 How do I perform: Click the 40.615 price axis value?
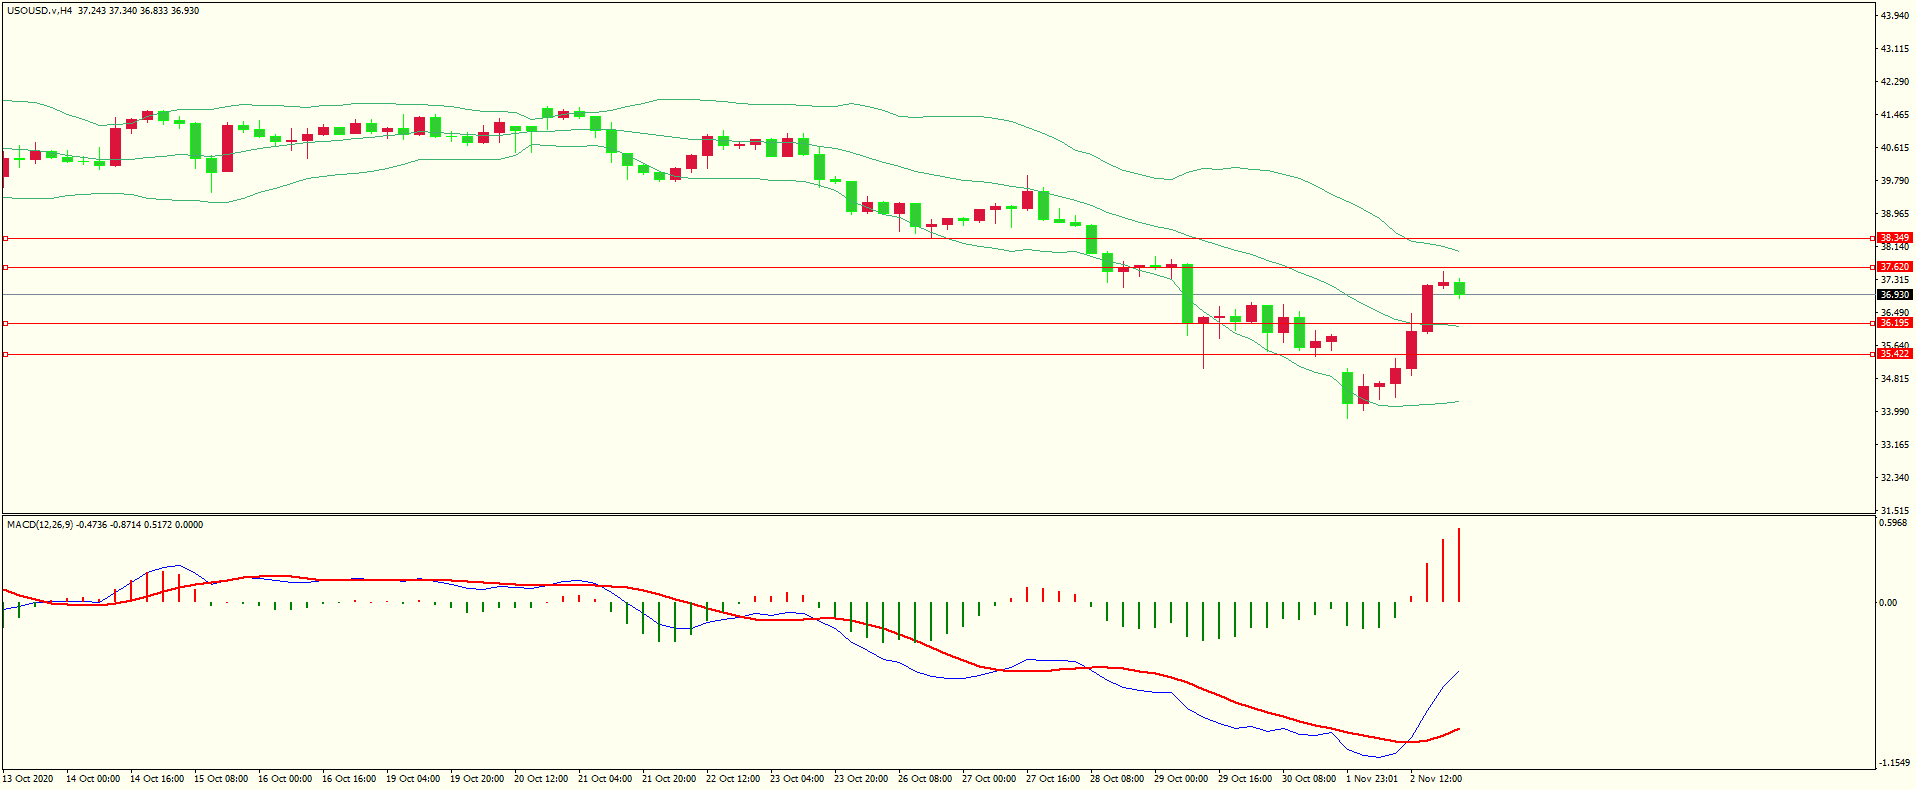point(1894,148)
